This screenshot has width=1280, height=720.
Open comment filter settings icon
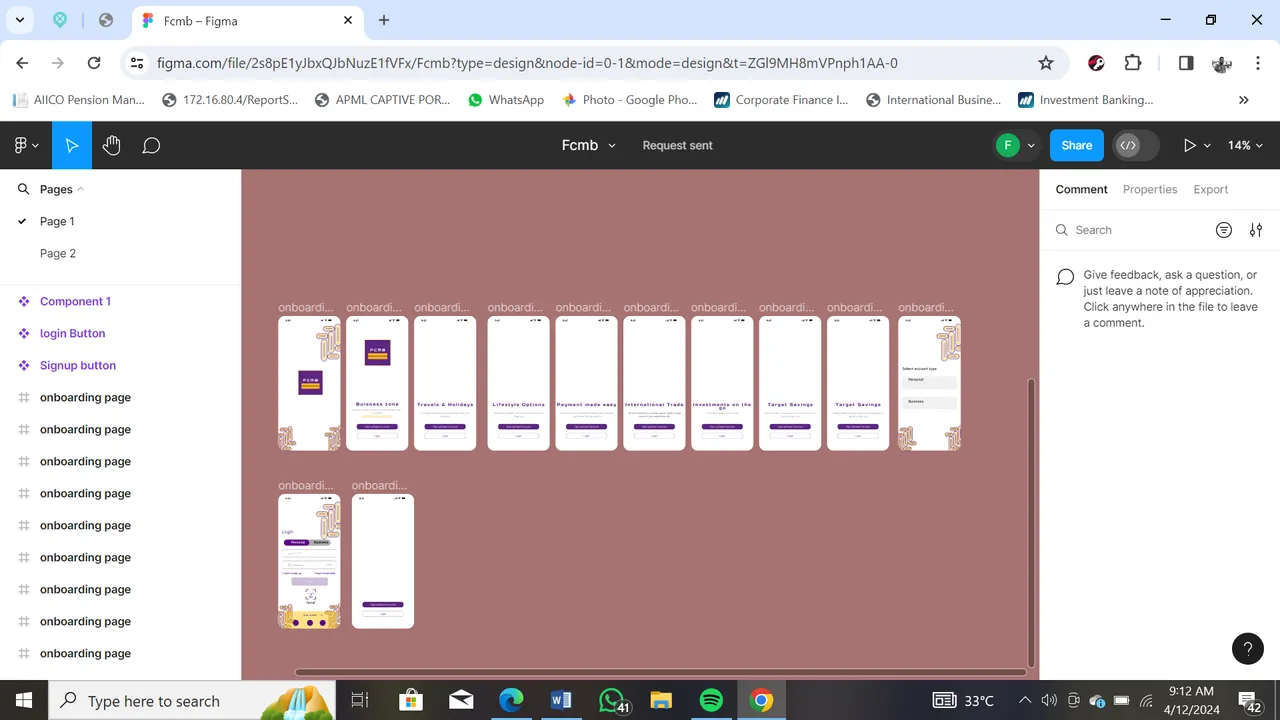1256,230
